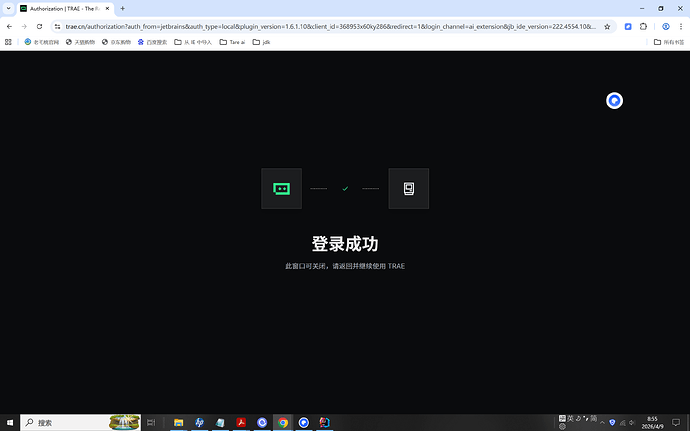690x431 pixels.
Task: Click the green TRAE logo tile
Action: click(281, 188)
